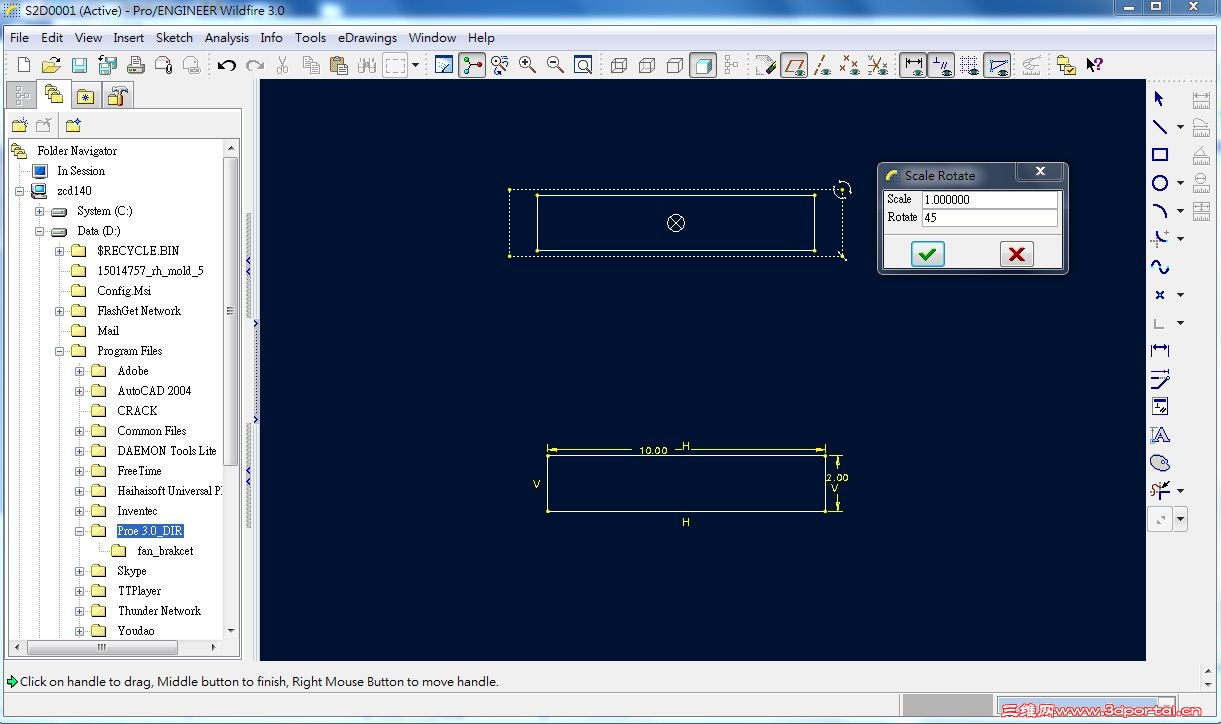Screen dimensions: 1221x724
Task: Select the Fillet tool
Action: coord(1159,239)
